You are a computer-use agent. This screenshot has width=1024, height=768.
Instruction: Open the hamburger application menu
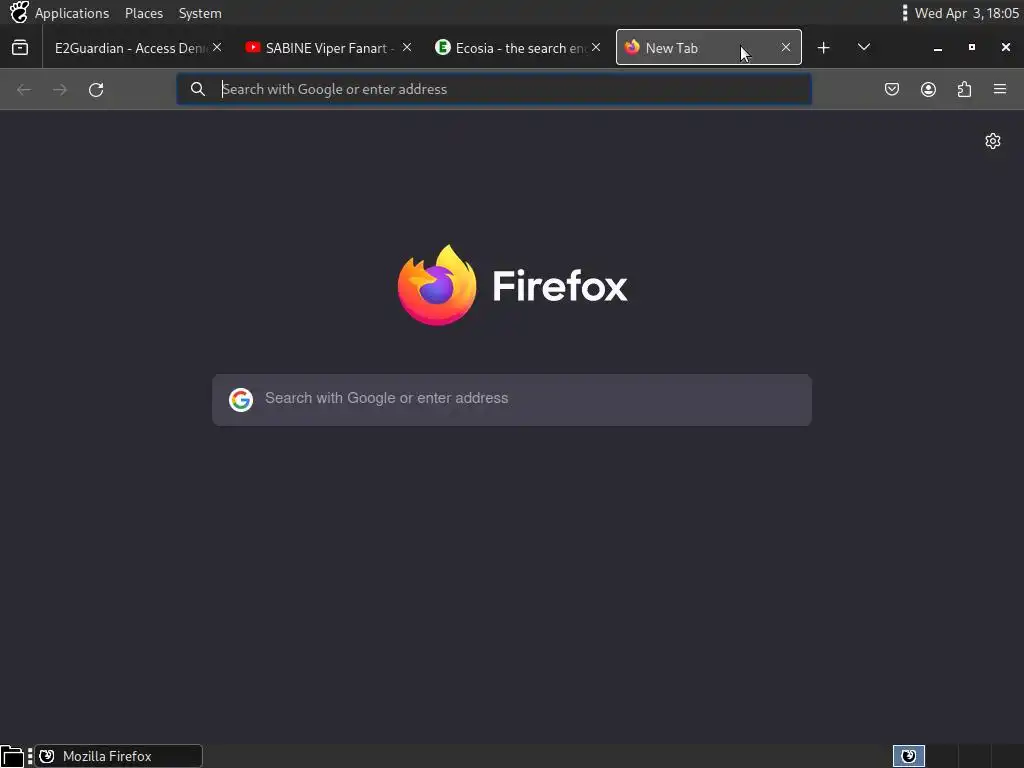point(1000,89)
